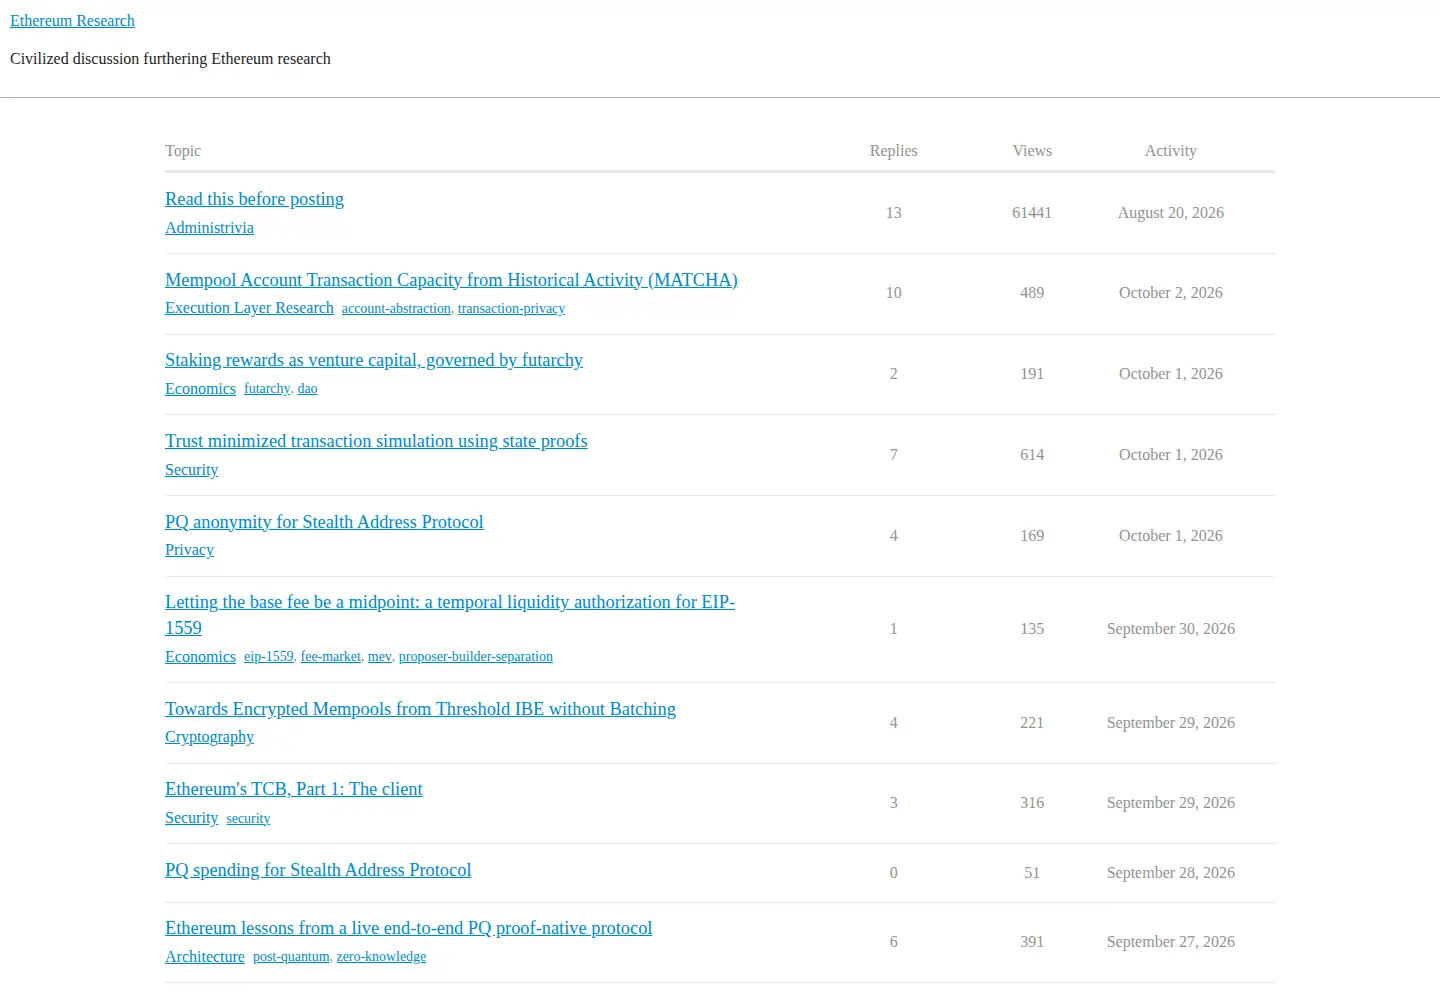
Task: Click the Activity column header
Action: (1170, 151)
